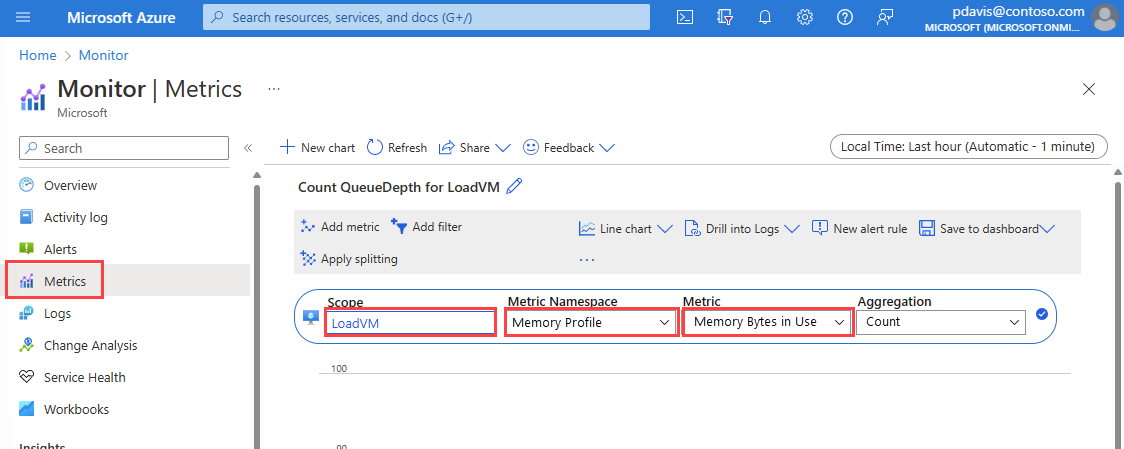The width and height of the screenshot is (1124, 449).
Task: Expand the Memory Bytes in Use dropdown
Action: click(767, 322)
